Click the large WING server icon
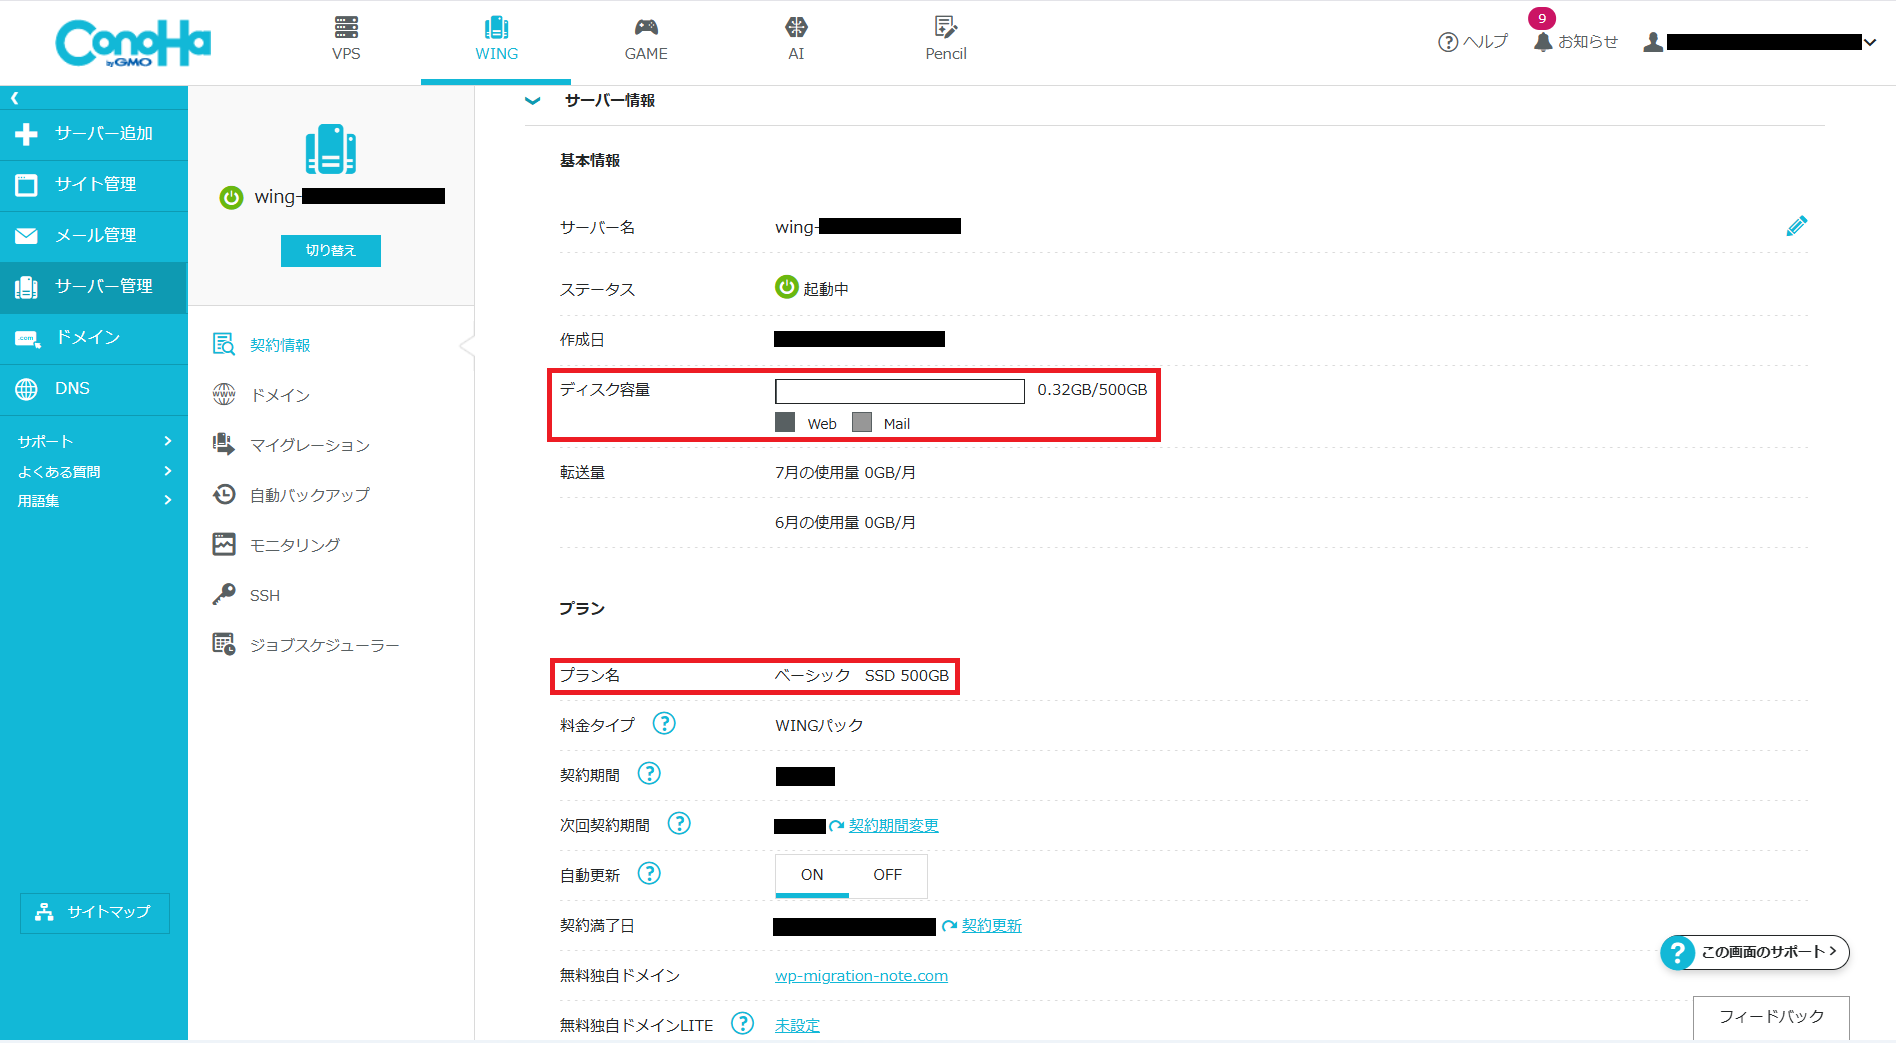Screen dimensions: 1896x1043 click(331, 150)
